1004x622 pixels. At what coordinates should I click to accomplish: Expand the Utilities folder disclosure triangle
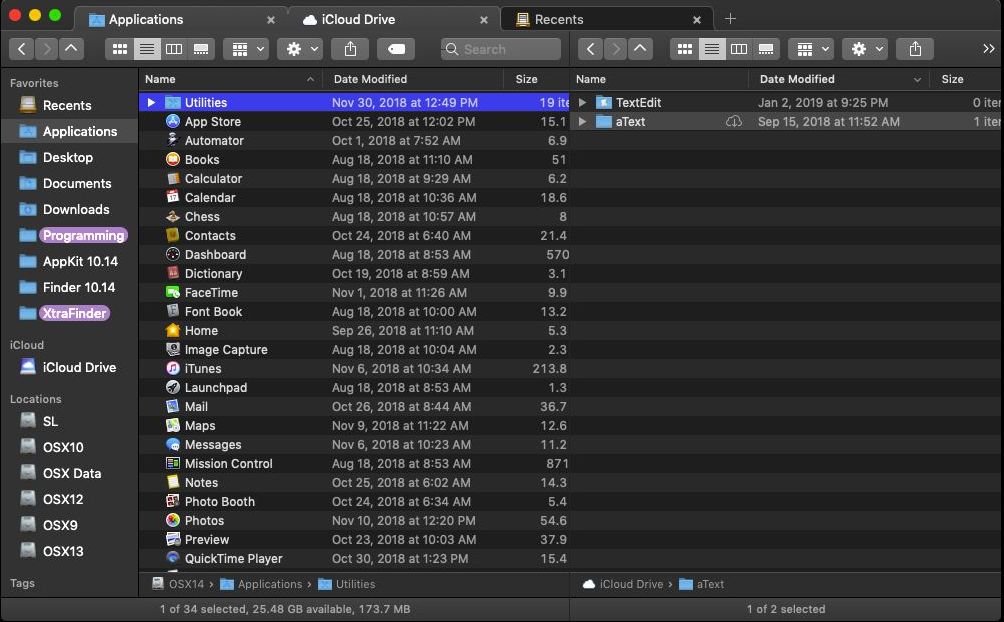[x=151, y=102]
